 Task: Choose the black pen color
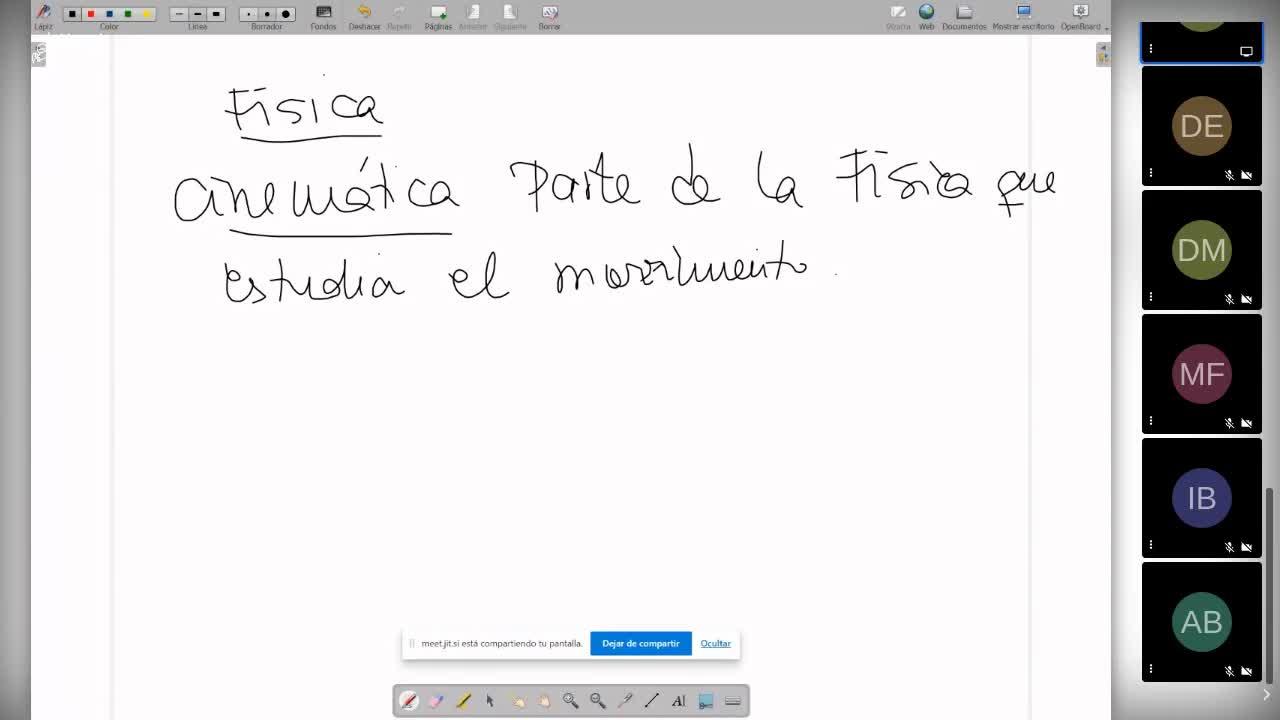click(x=72, y=14)
